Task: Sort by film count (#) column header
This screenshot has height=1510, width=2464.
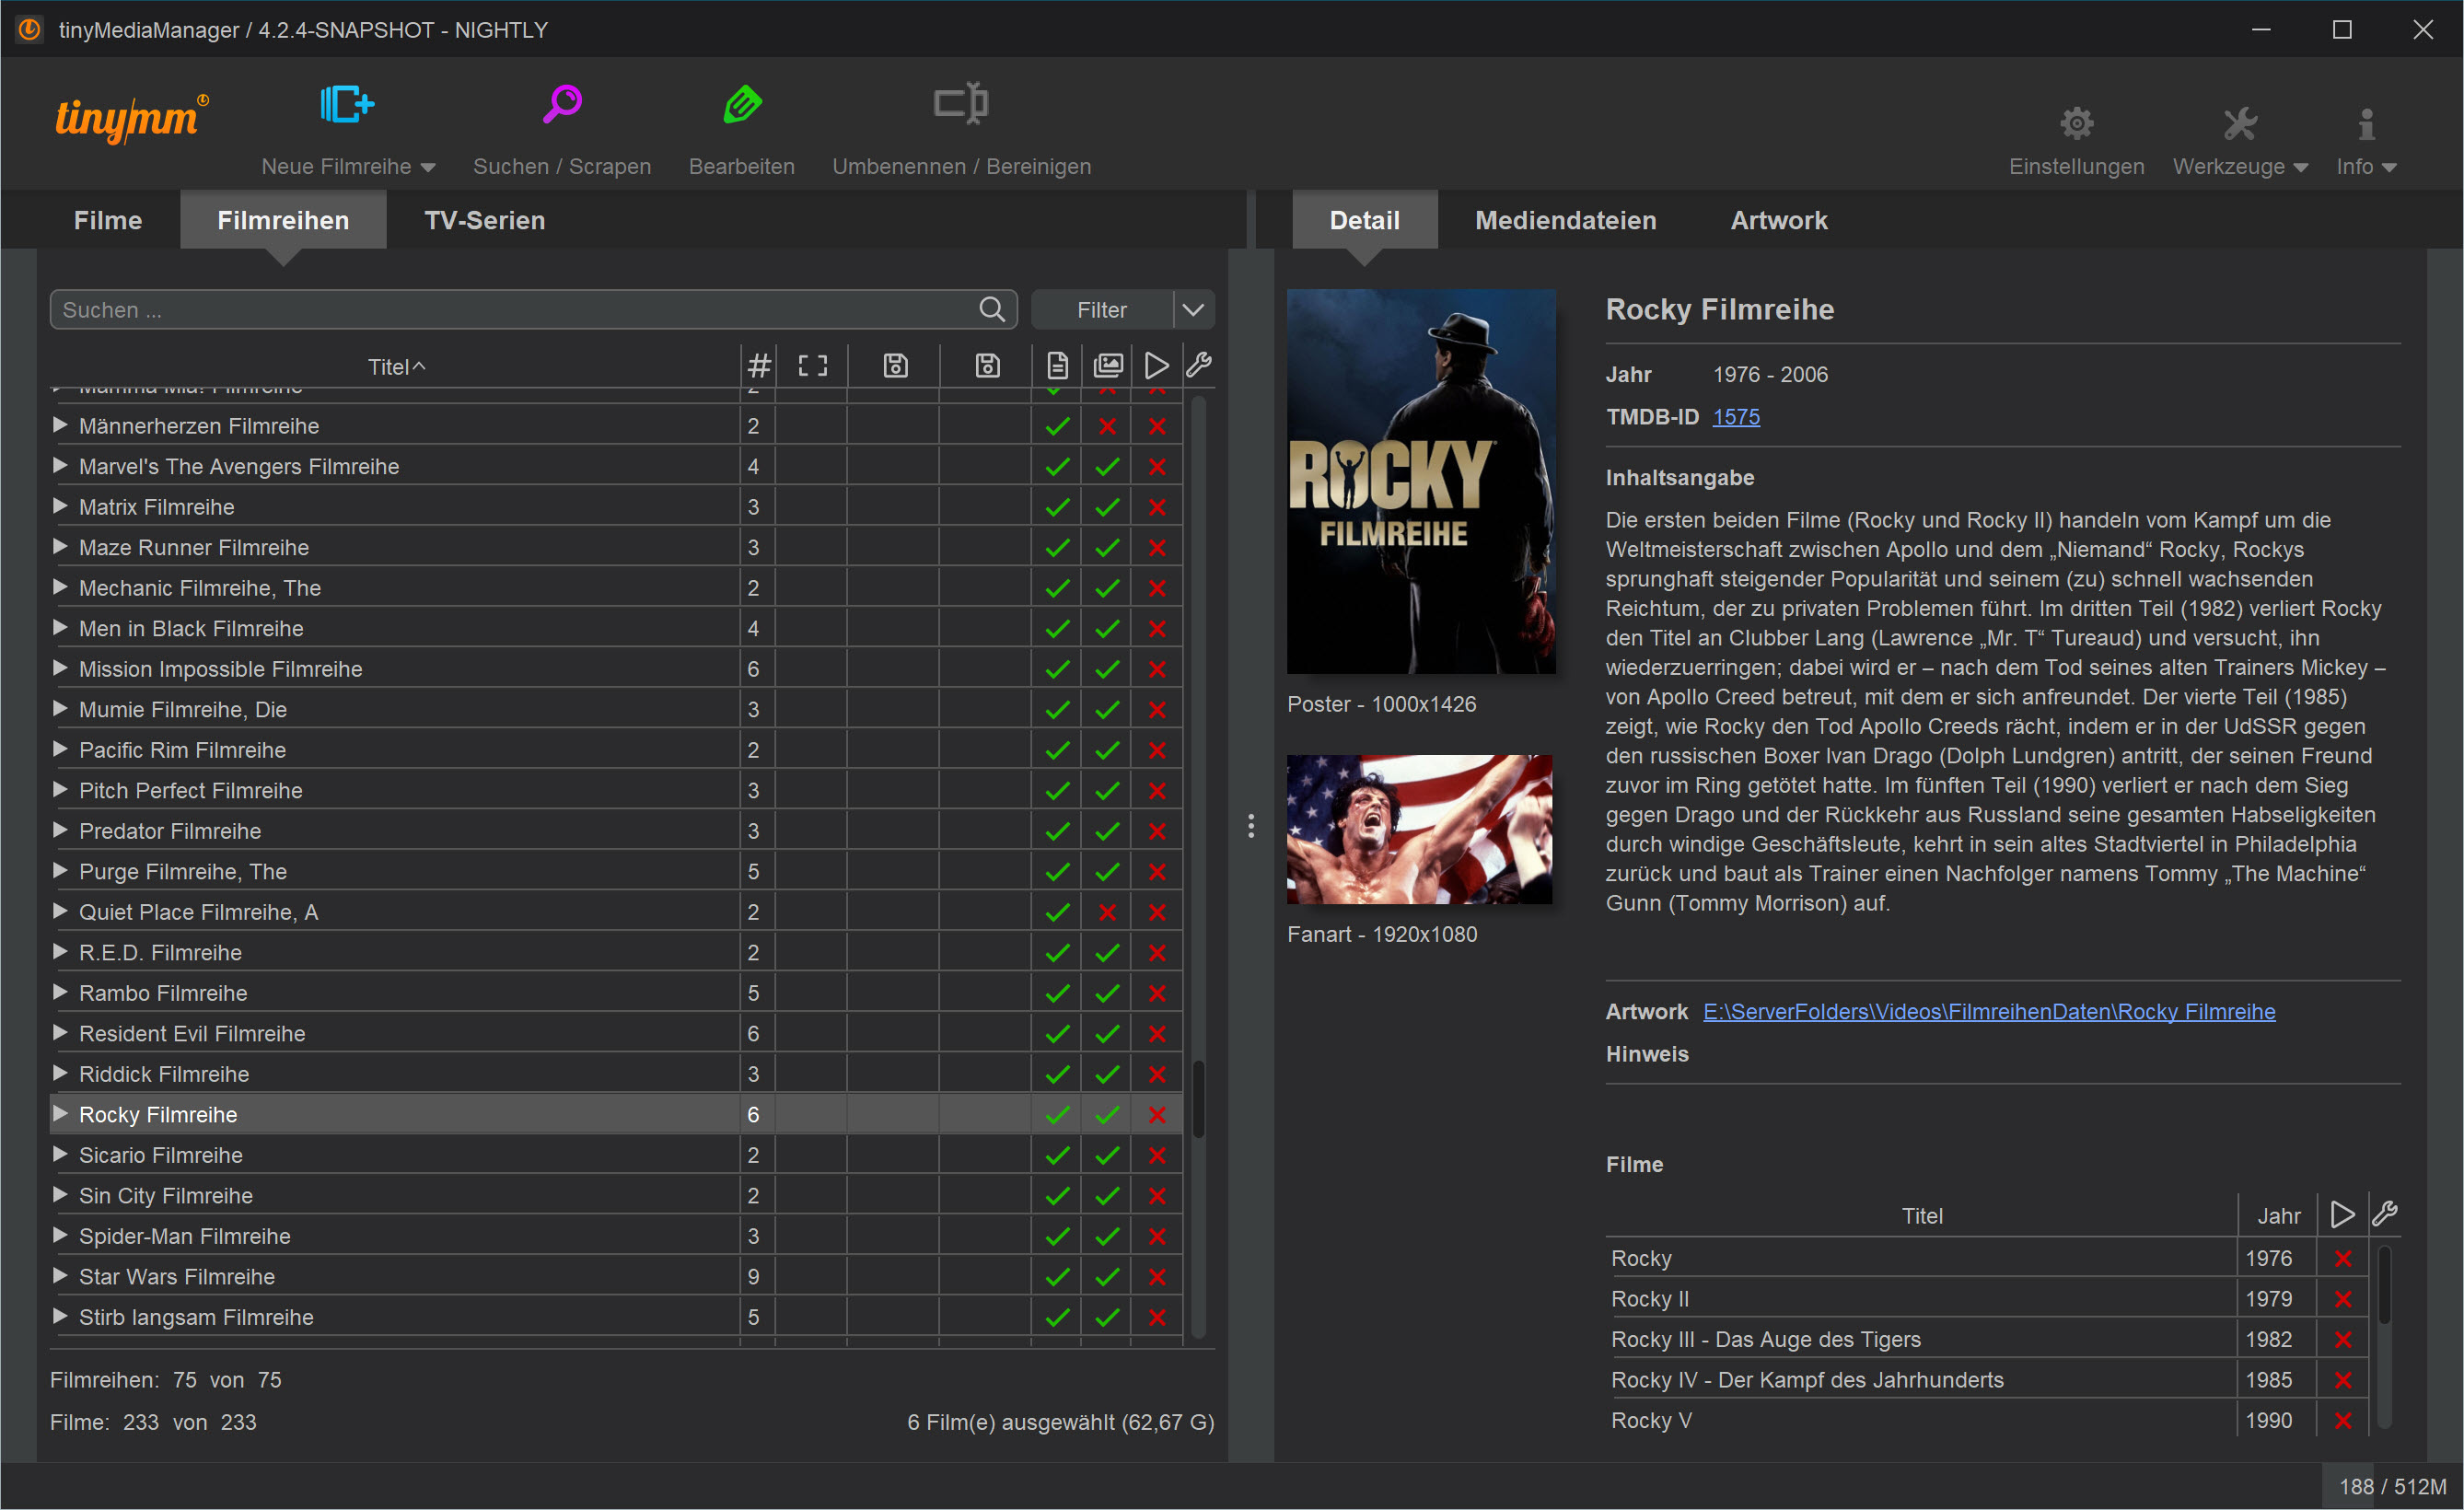Action: coord(759,366)
